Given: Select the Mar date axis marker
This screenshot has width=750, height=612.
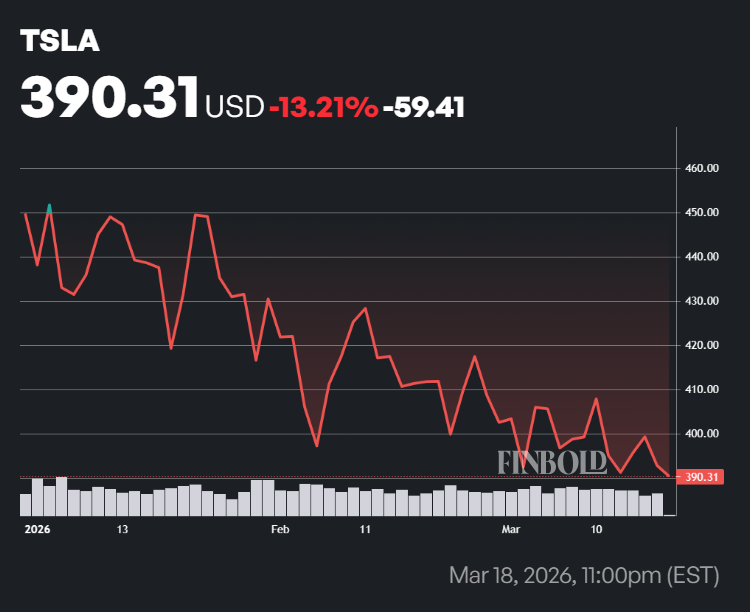Looking at the screenshot, I should pos(512,528).
